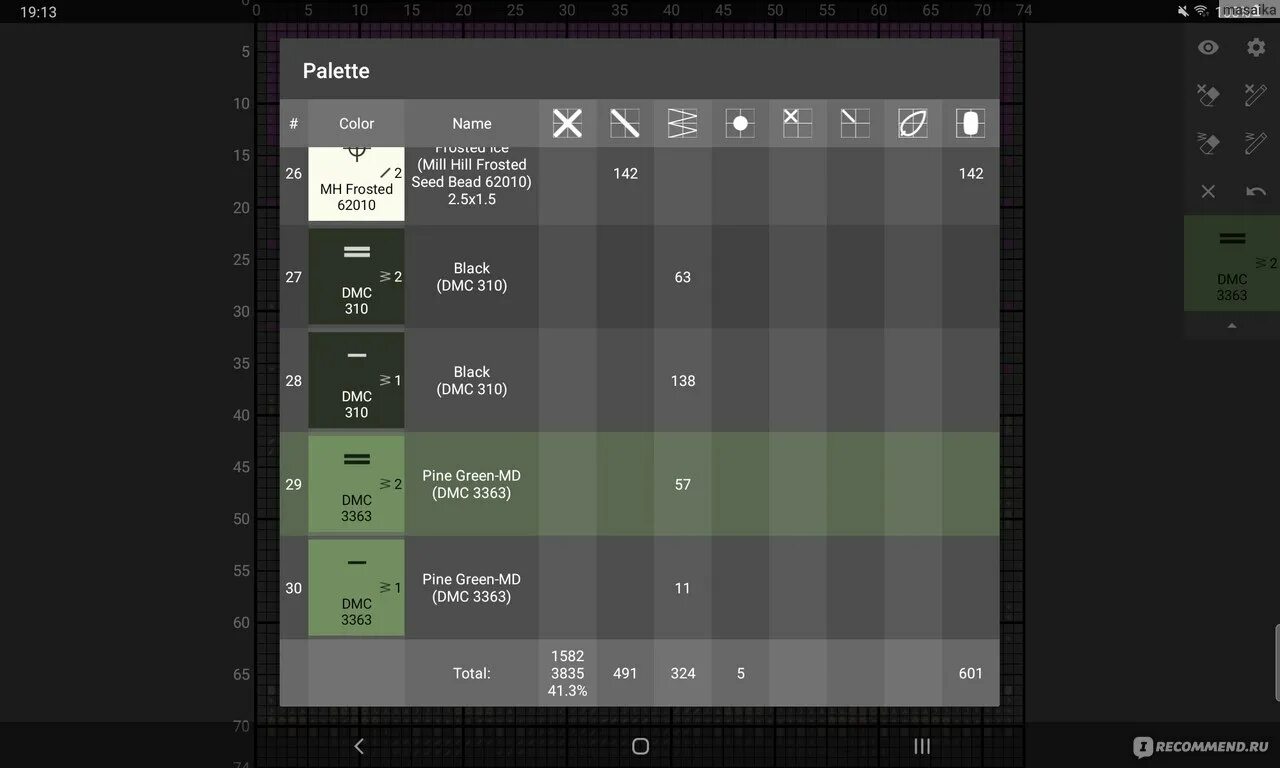The image size is (1280, 768).
Task: Click row number 27
Action: coord(293,277)
